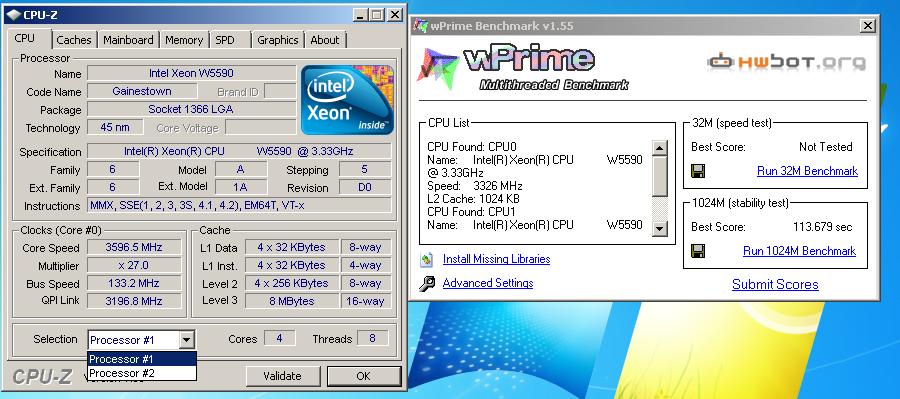Click the wPrime title bar icon
This screenshot has height=399, width=900.
[x=421, y=26]
